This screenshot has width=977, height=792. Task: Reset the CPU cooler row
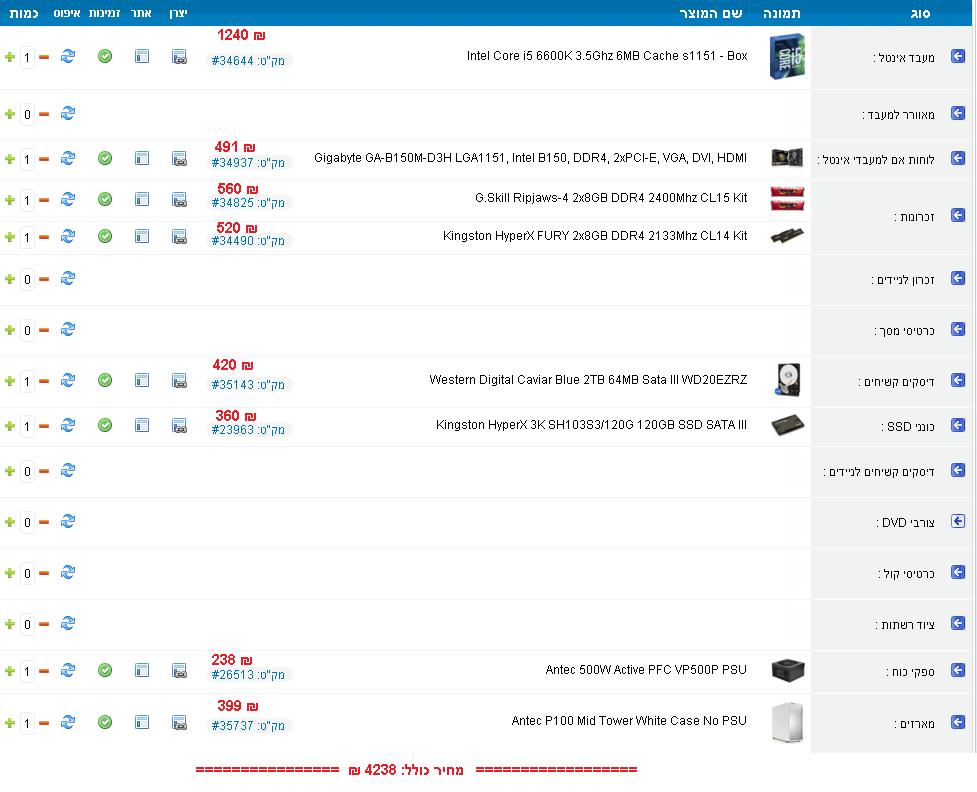click(x=68, y=113)
